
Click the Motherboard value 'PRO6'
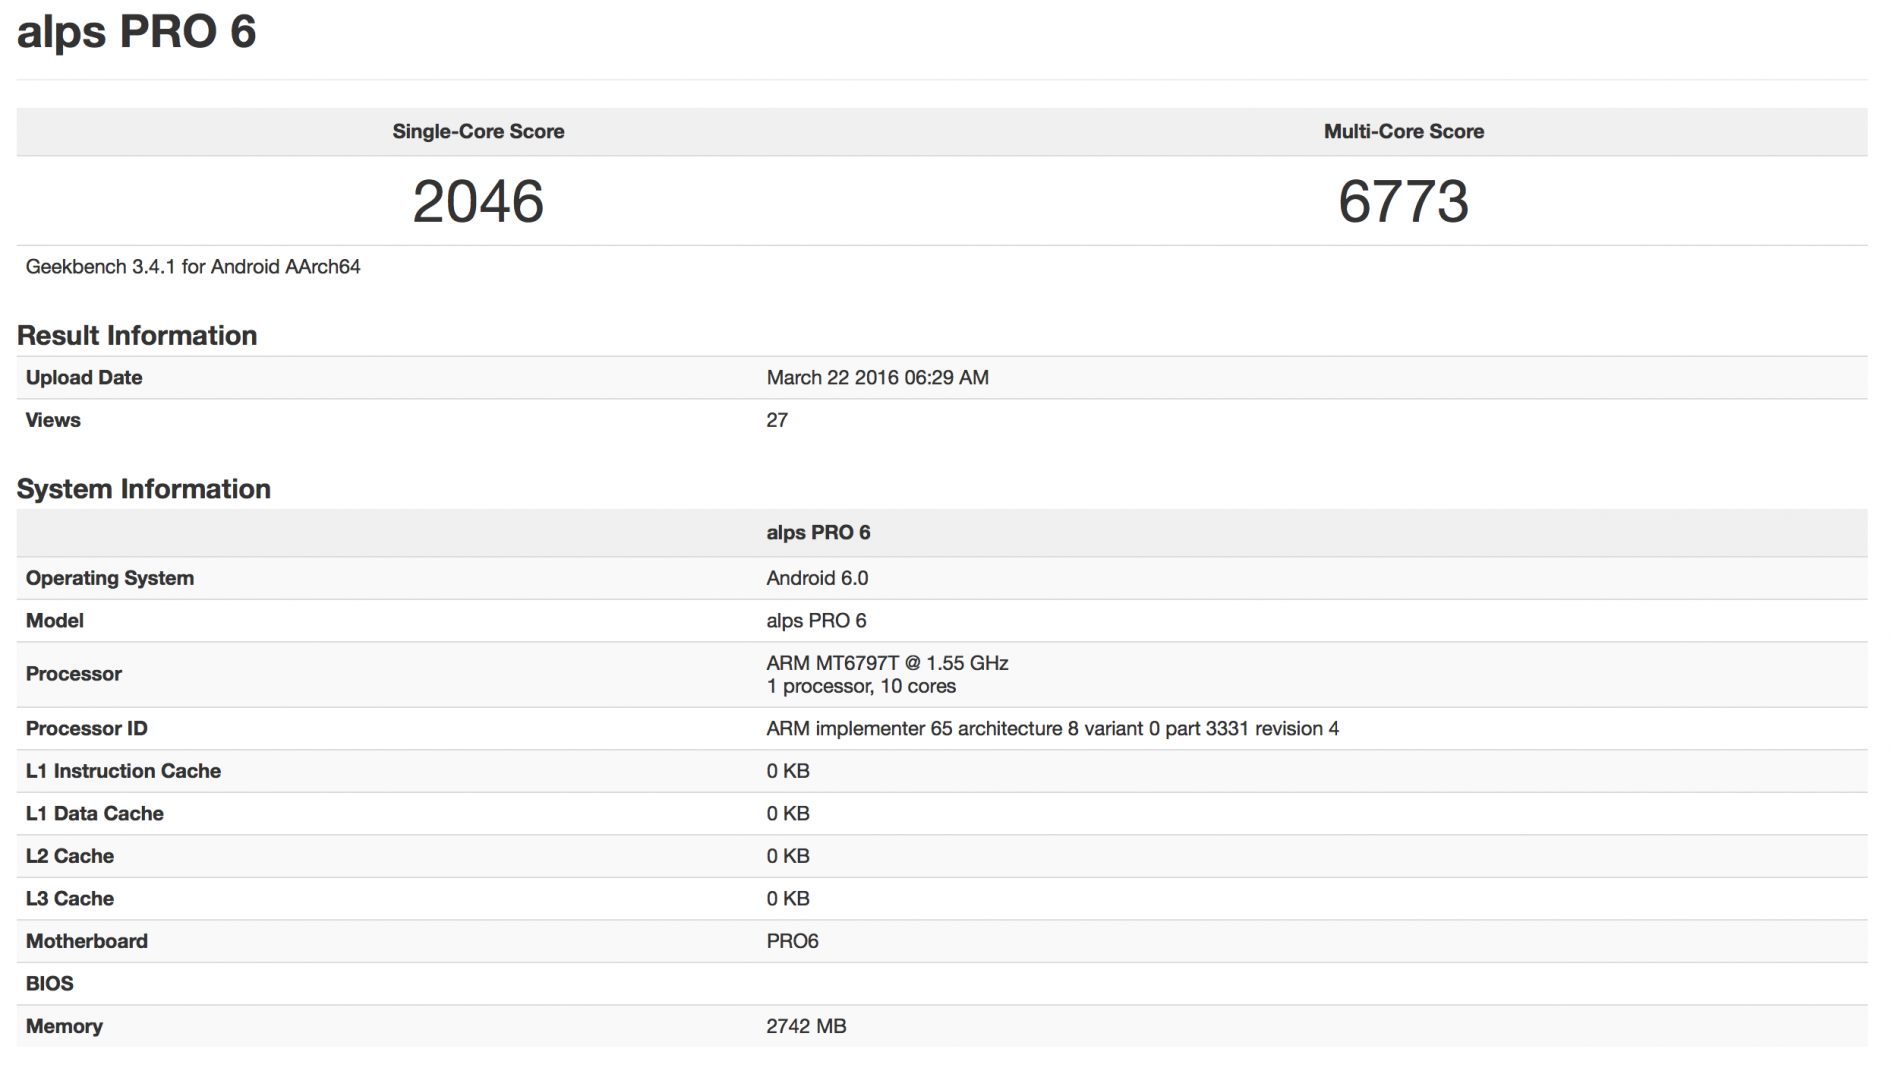pyautogui.click(x=792, y=941)
